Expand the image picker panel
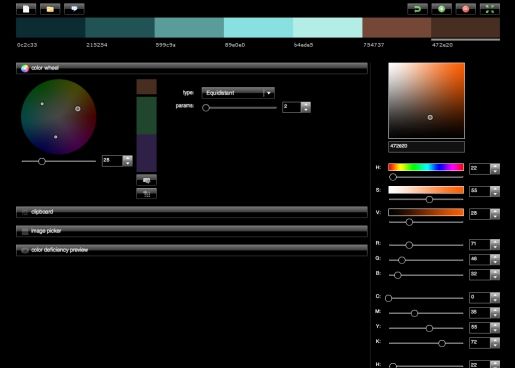Viewport: 515px width, 368px height. coord(192,231)
